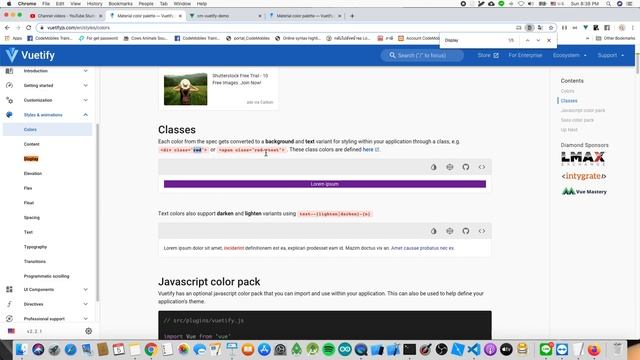Click the Vue Mastery sponsor logo
Screen dimensions: 640x360
click(x=584, y=191)
